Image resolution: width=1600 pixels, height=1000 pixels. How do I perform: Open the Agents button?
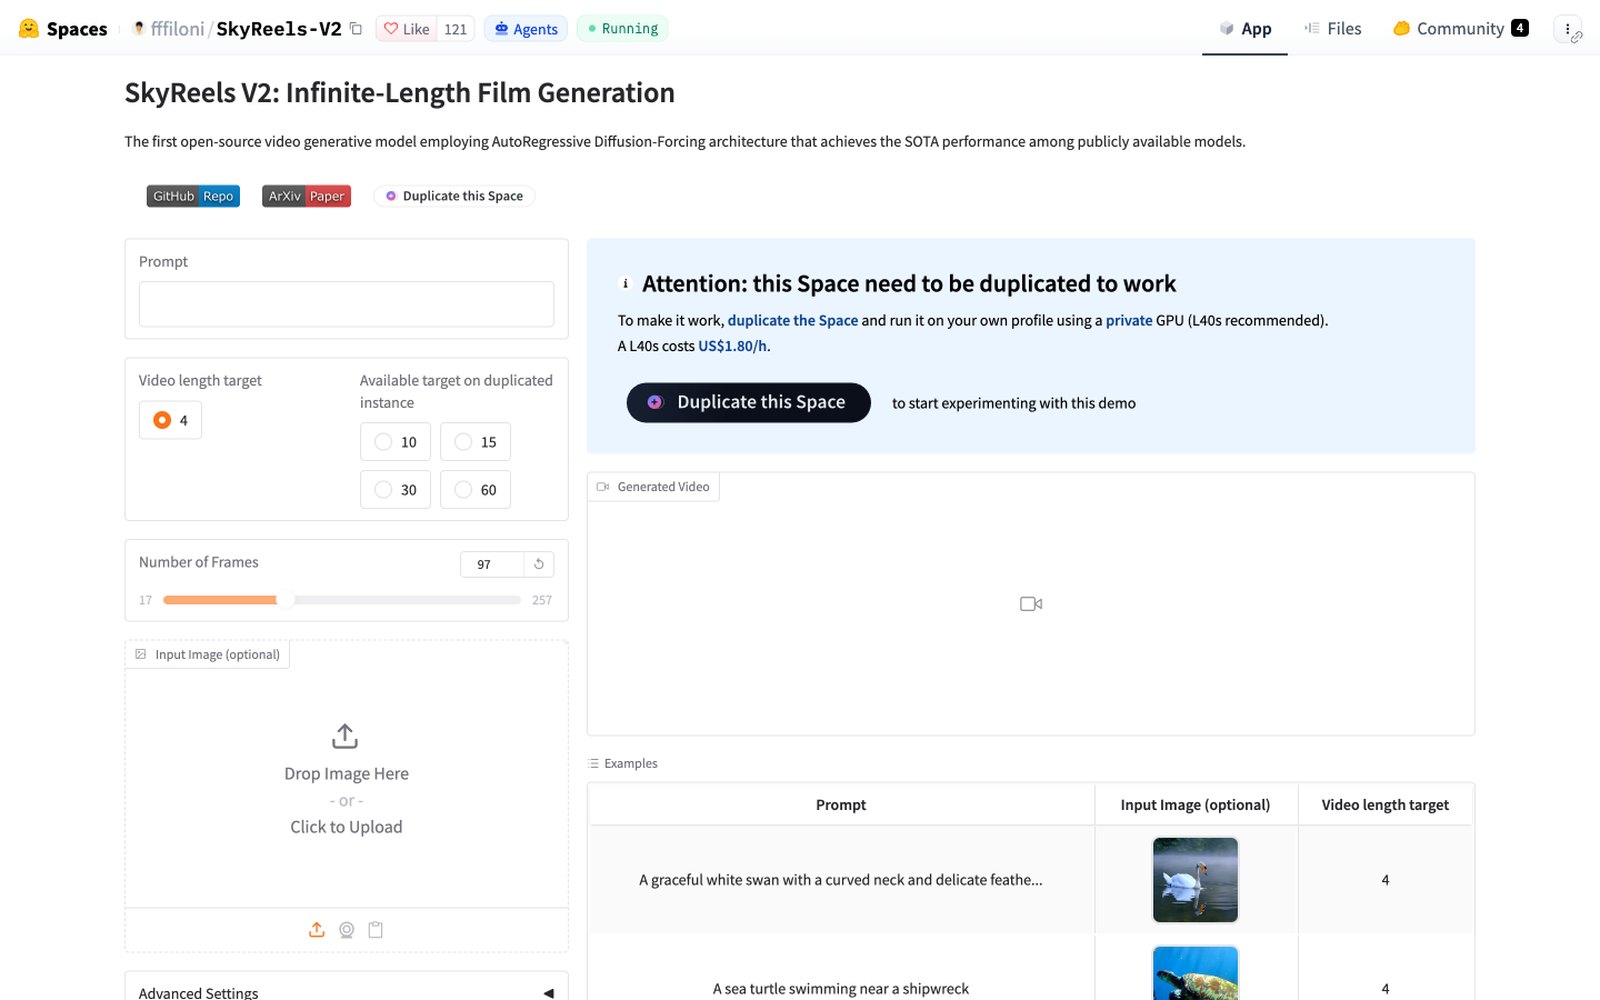coord(526,29)
